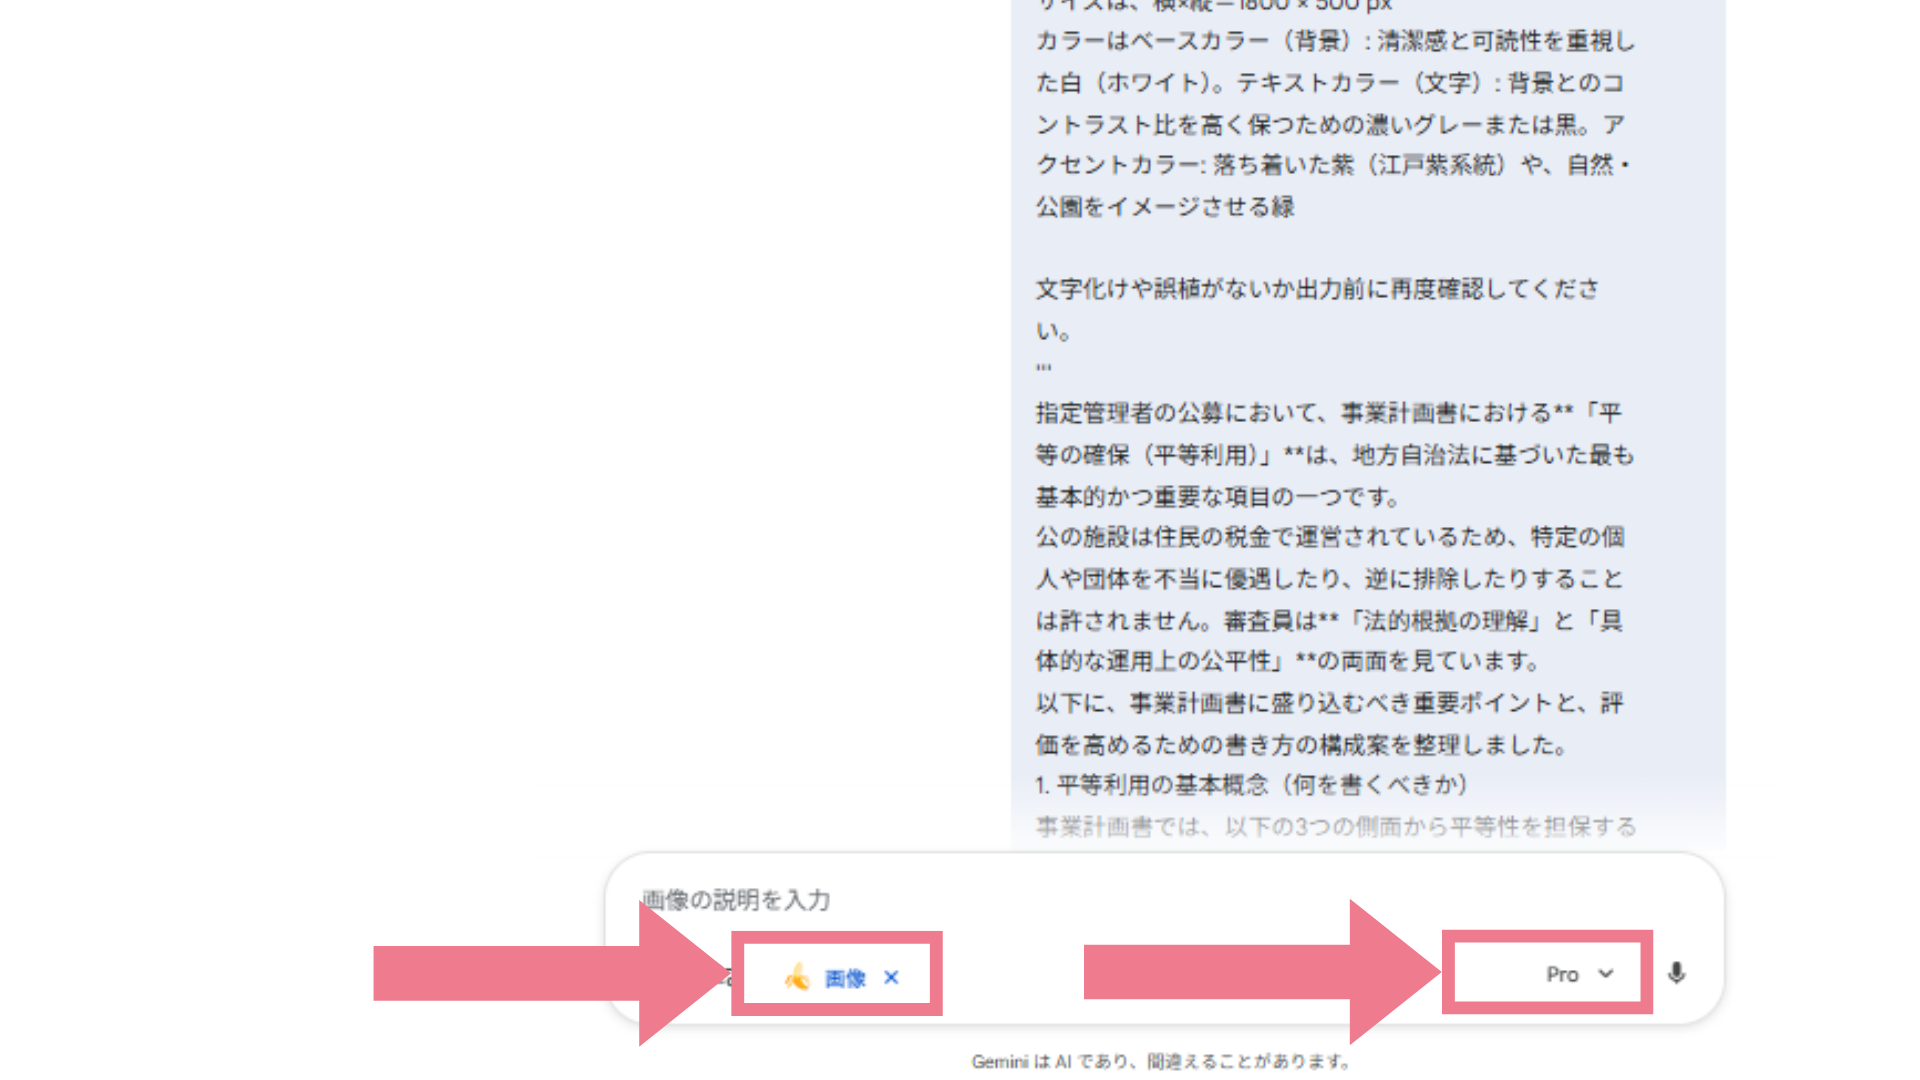This screenshot has width=1920, height=1080.
Task: Click the line 体的な運用上の公平性 in the message
Action: tap(1288, 662)
